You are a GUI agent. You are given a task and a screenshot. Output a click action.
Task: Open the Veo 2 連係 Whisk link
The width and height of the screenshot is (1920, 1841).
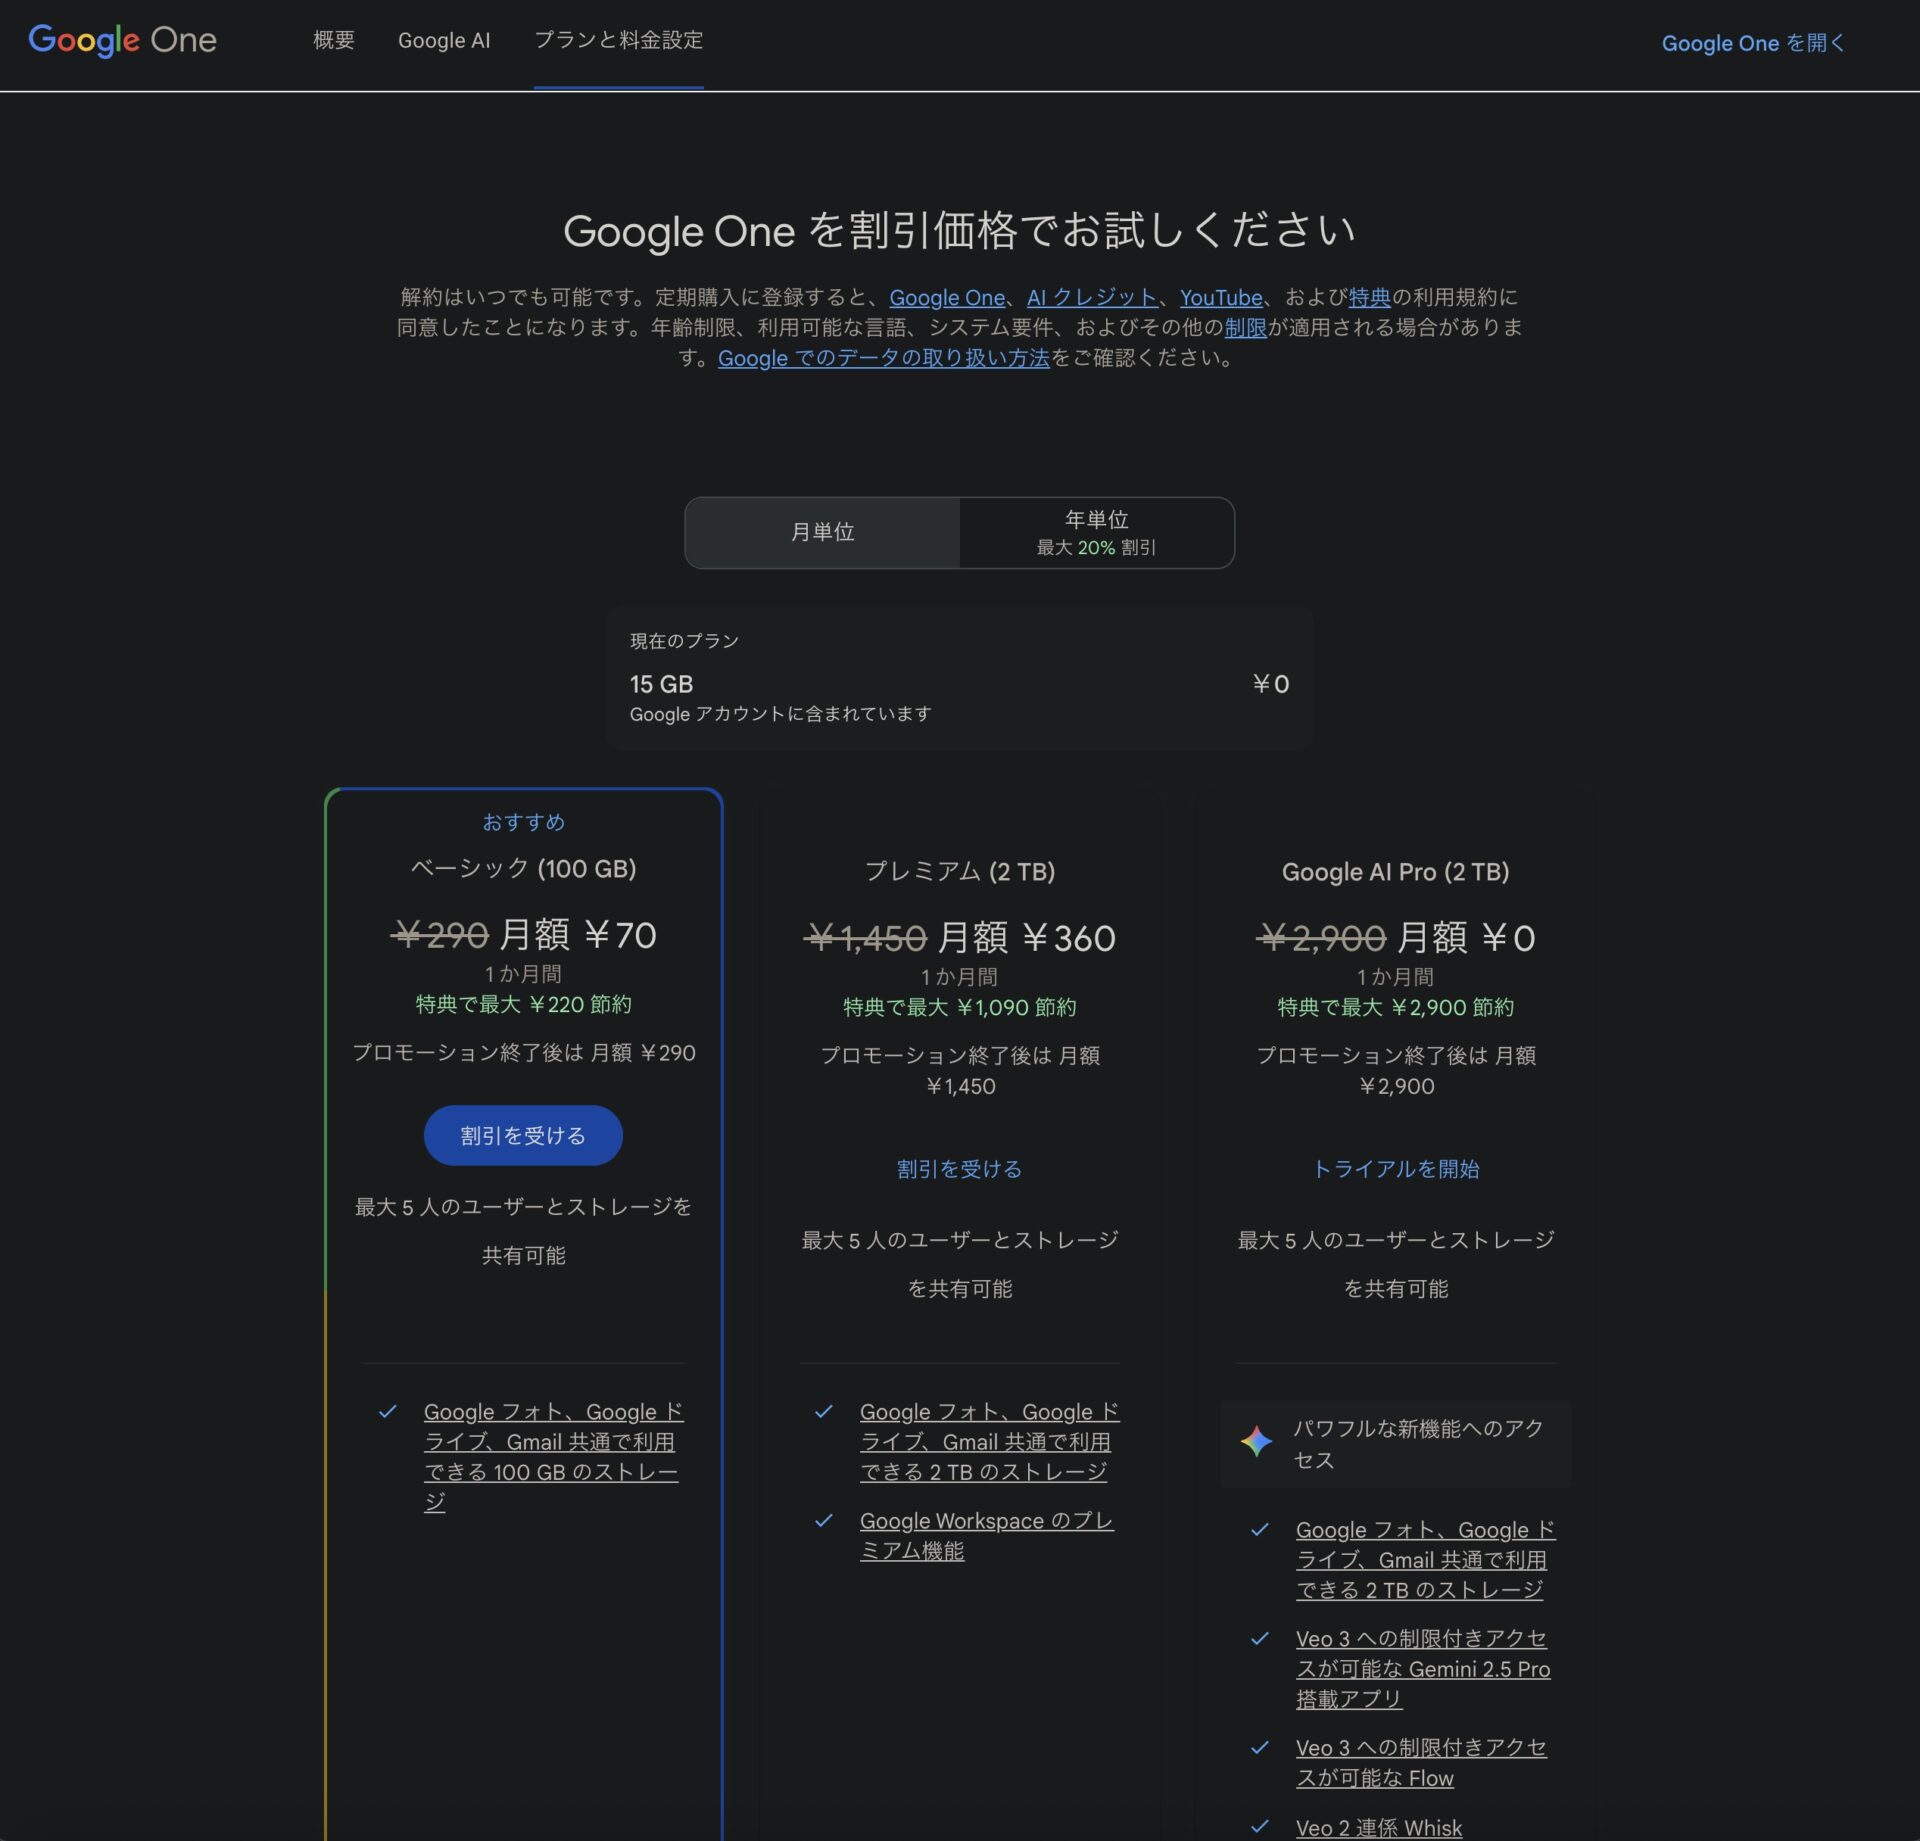point(1378,1827)
